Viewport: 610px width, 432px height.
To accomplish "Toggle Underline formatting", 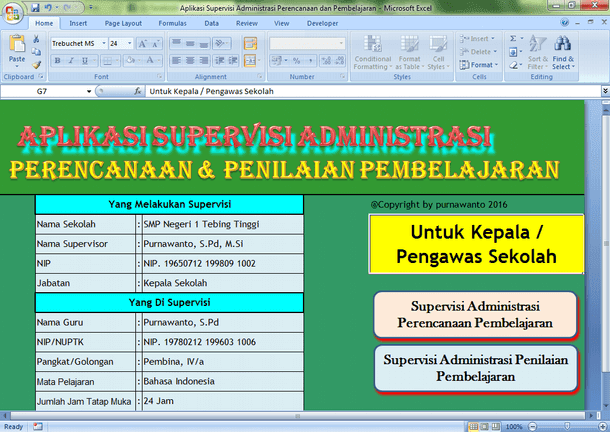I will [x=84, y=60].
